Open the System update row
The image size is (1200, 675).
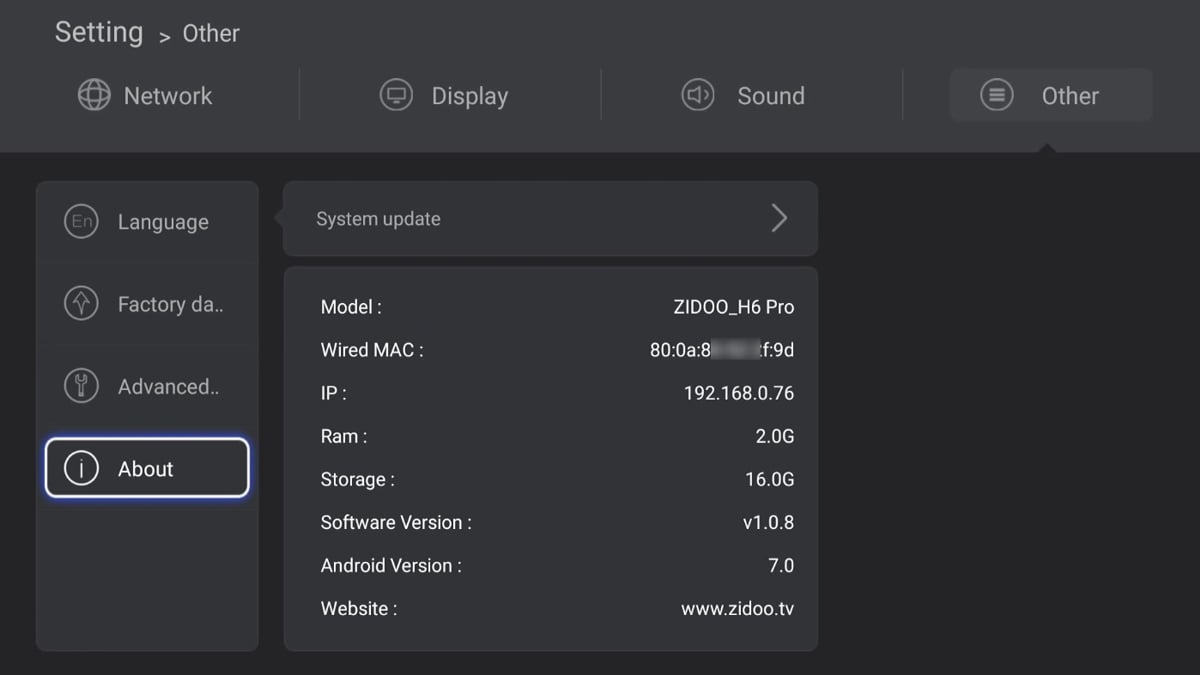pyautogui.click(x=550, y=218)
